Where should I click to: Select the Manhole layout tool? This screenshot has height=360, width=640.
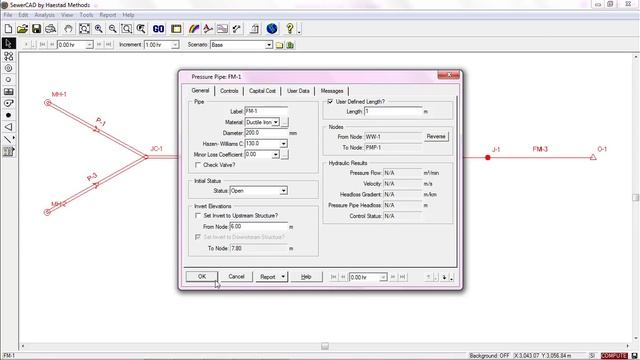tap(8, 68)
